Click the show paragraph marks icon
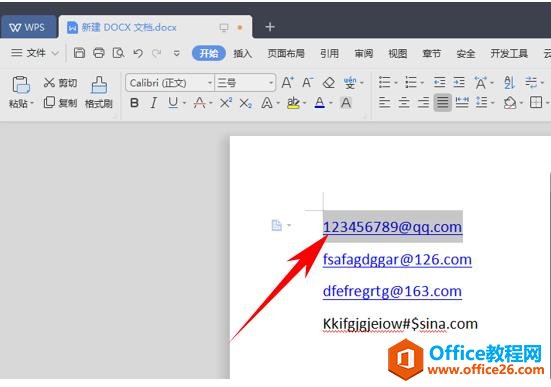 [531, 83]
